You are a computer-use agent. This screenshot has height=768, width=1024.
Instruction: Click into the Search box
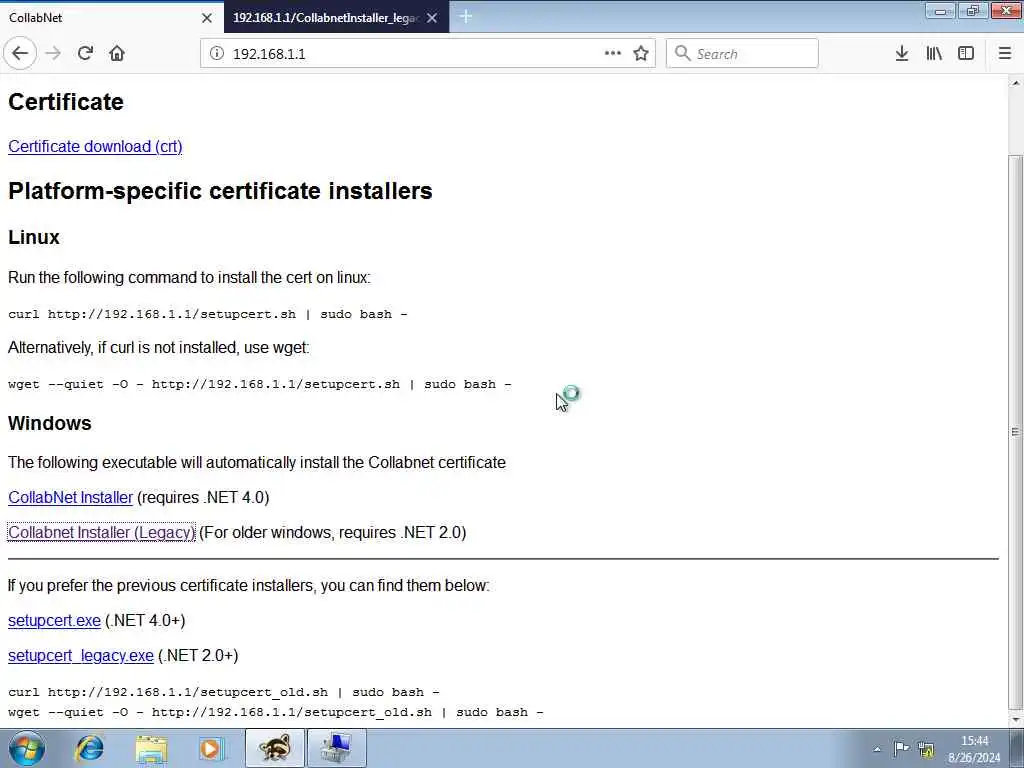pyautogui.click(x=742, y=54)
